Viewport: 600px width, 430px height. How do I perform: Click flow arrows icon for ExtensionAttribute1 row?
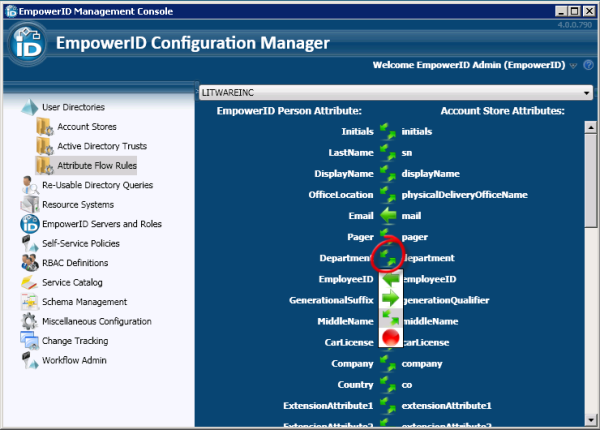[x=388, y=406]
